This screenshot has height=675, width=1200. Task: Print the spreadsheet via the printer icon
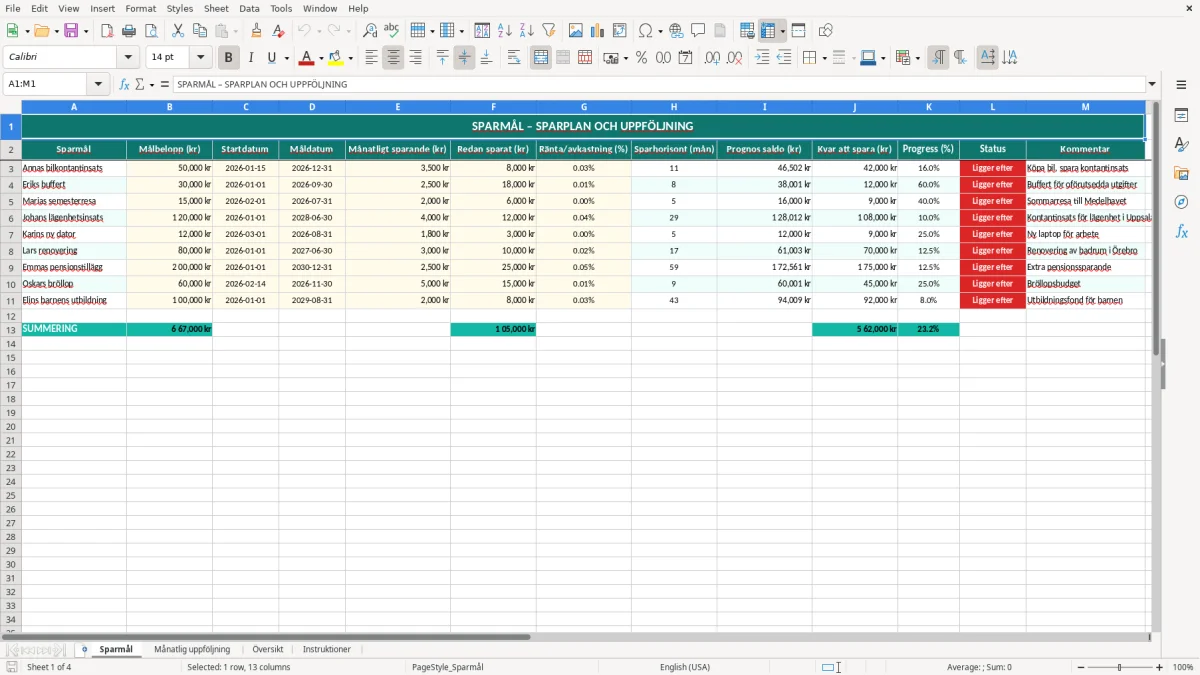click(x=129, y=31)
